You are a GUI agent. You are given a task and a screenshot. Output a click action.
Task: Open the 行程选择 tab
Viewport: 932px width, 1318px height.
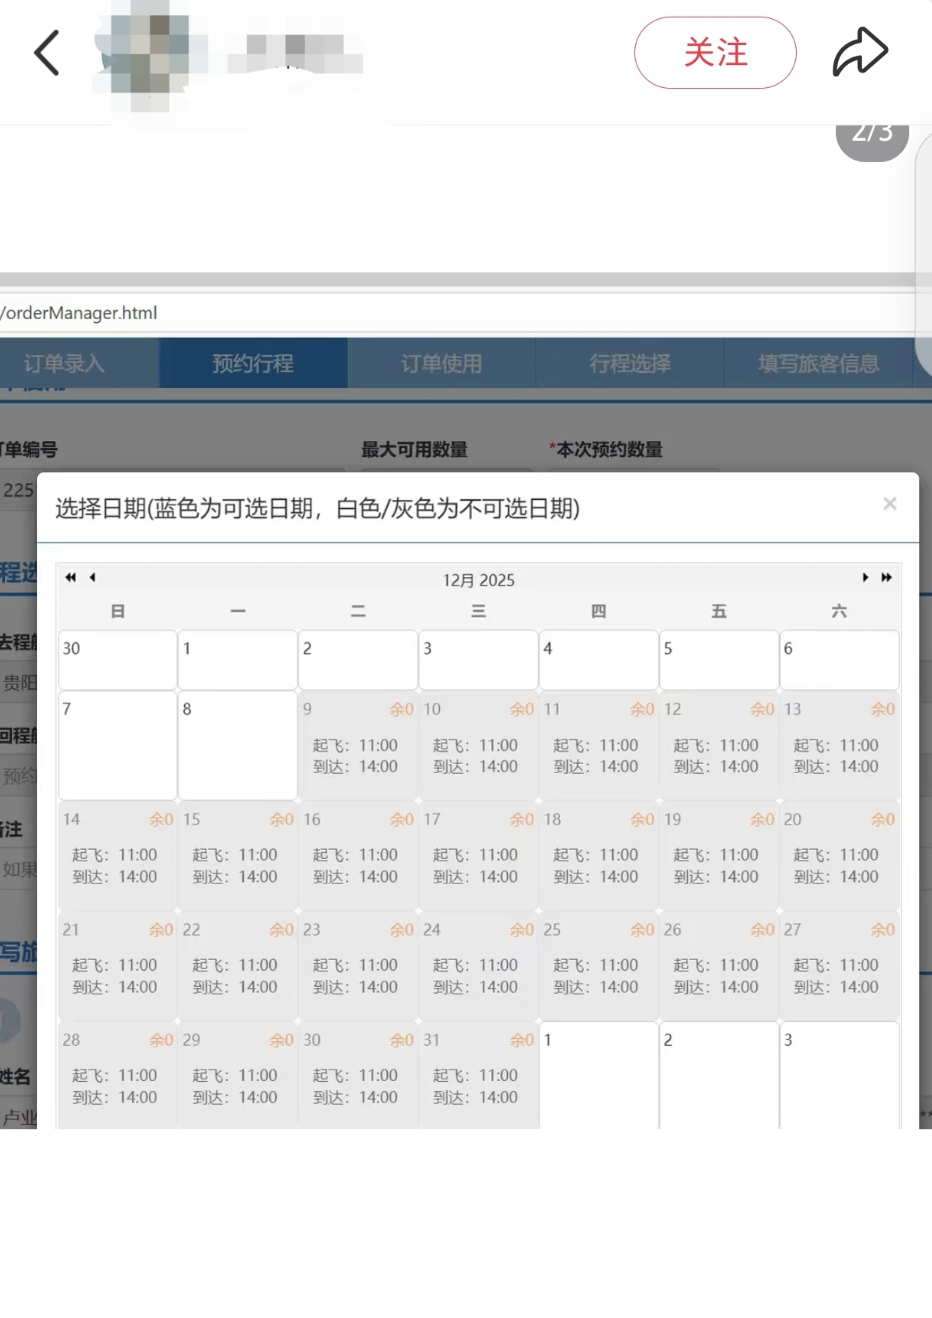630,363
